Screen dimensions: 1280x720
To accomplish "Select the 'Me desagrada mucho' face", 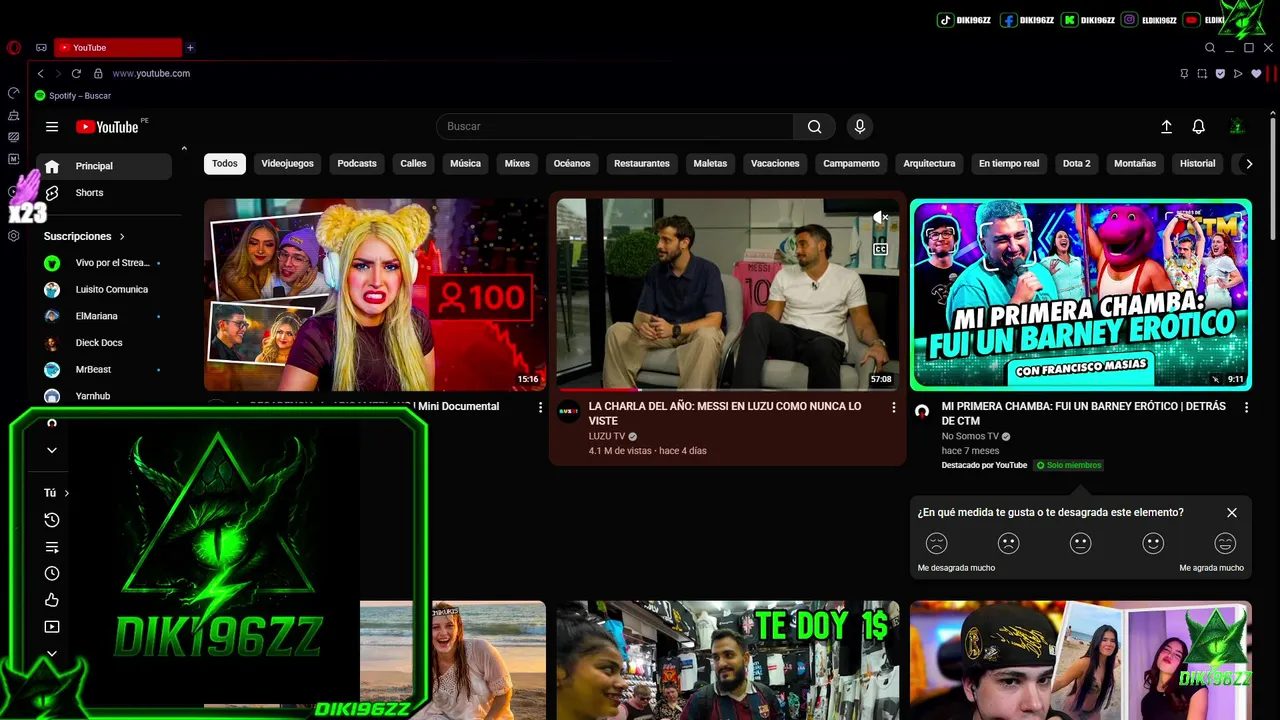I will 936,543.
